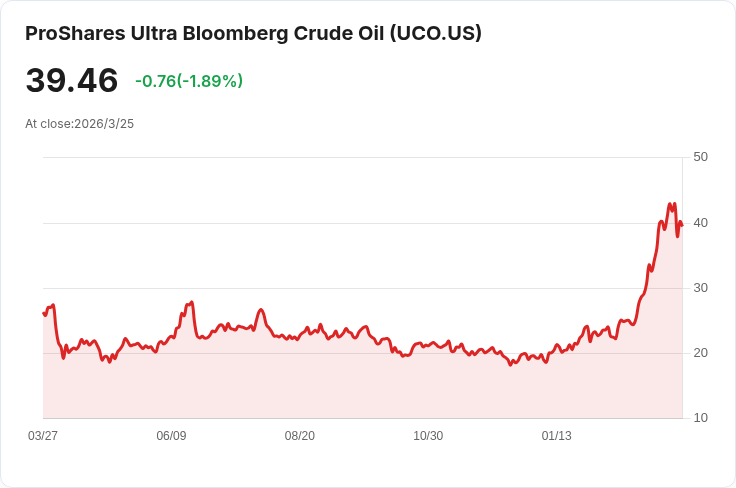
Task: Click the chart peak near 43
Action: pyautogui.click(x=670, y=204)
